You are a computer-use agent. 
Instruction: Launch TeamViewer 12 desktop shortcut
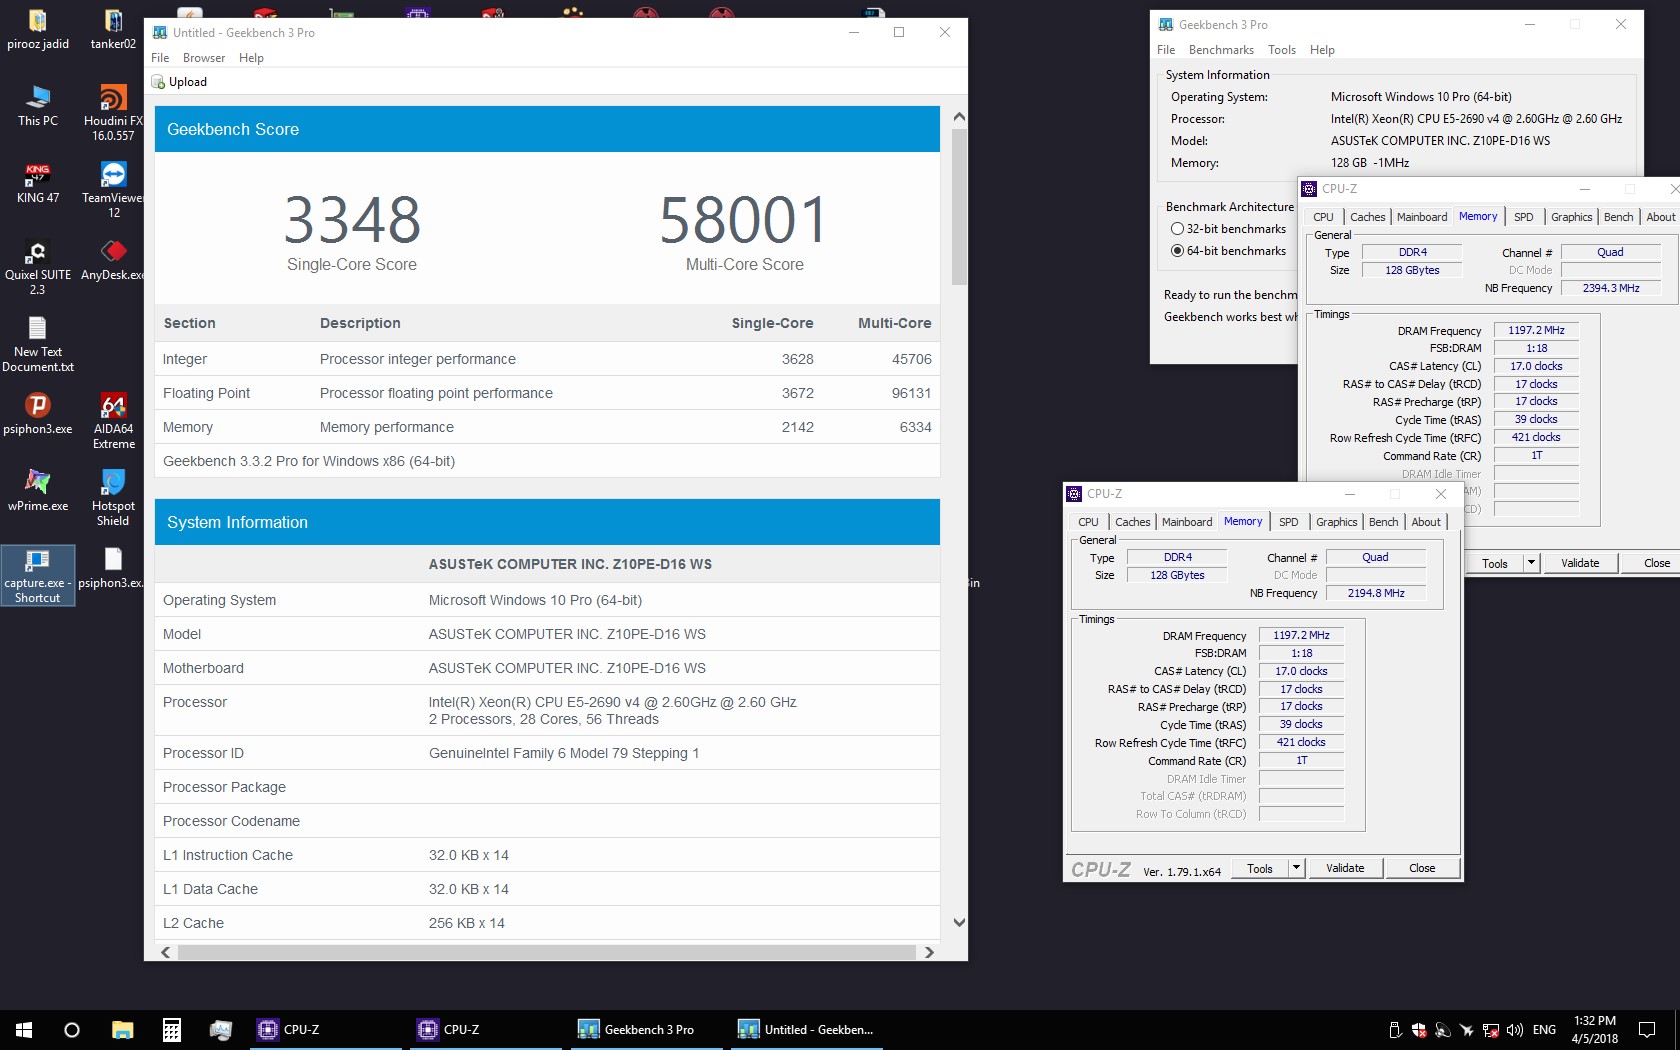click(113, 190)
